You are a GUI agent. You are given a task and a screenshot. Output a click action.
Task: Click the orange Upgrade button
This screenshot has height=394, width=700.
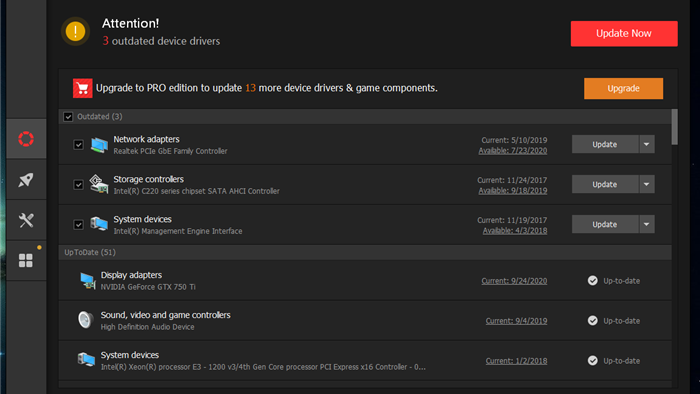[x=623, y=88]
